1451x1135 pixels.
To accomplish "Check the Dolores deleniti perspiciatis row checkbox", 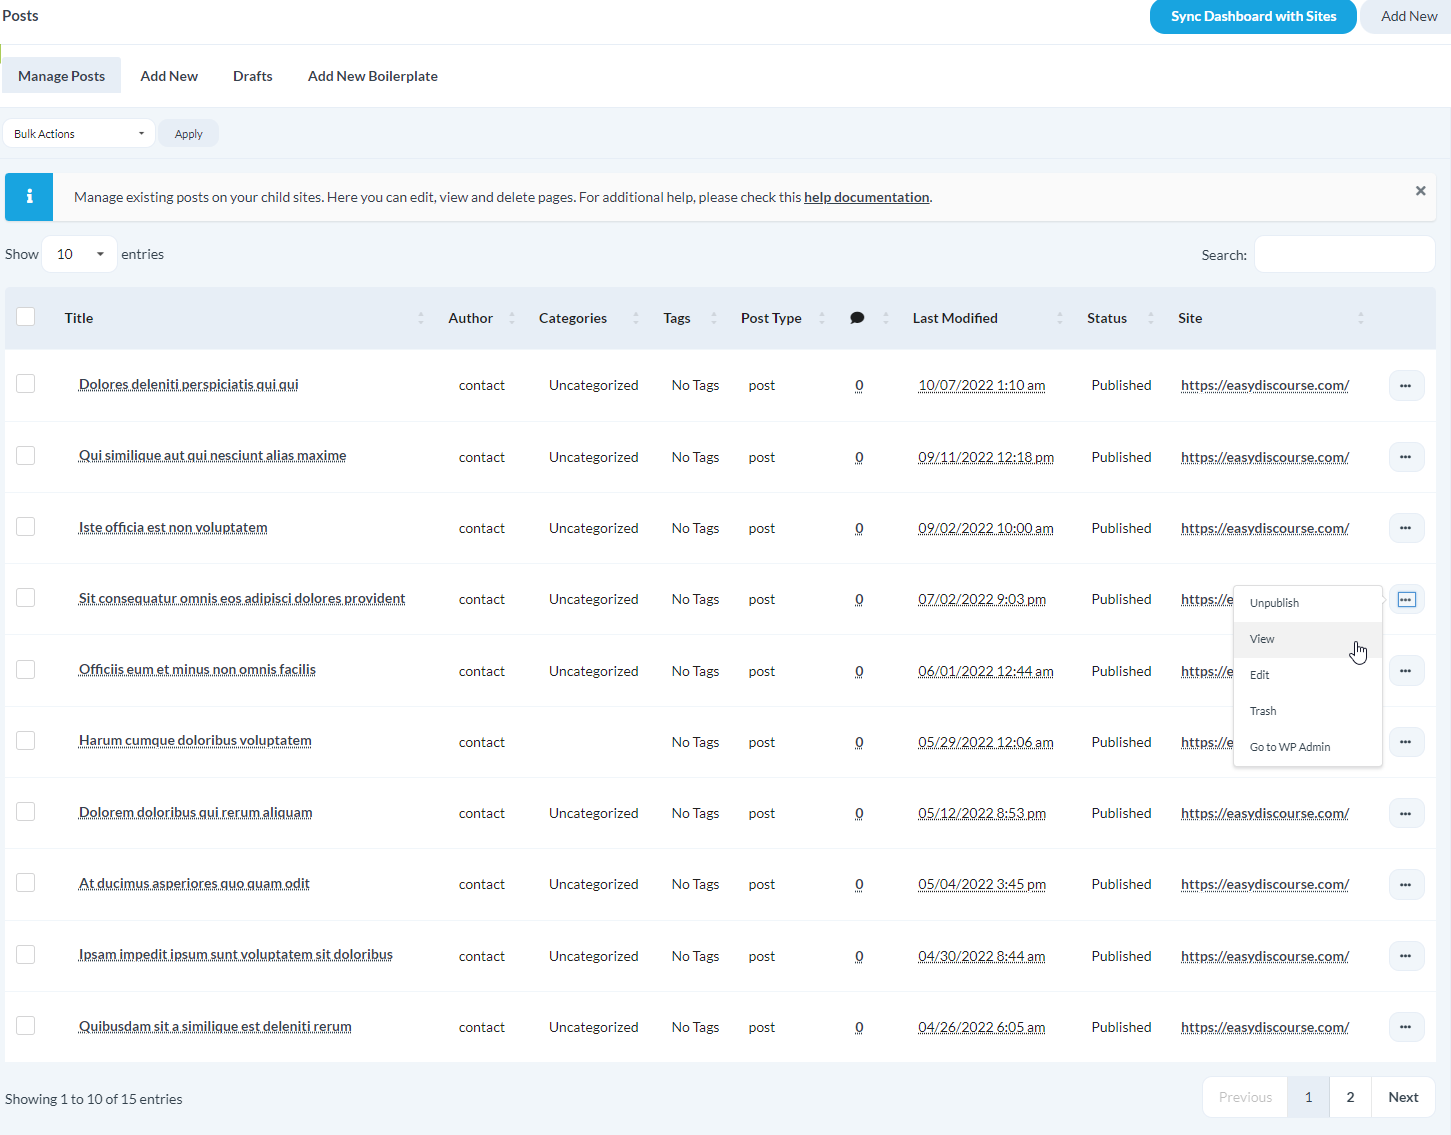I will pyautogui.click(x=26, y=384).
